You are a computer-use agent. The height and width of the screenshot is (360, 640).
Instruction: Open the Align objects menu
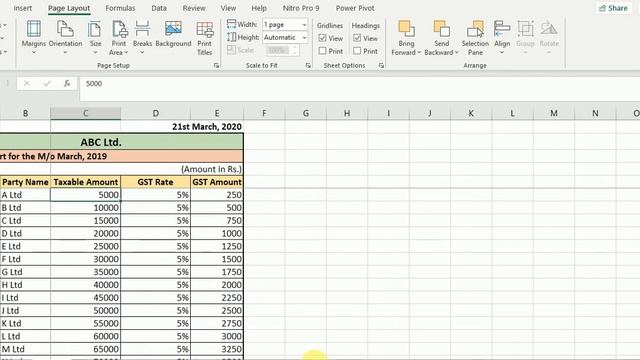pos(502,38)
